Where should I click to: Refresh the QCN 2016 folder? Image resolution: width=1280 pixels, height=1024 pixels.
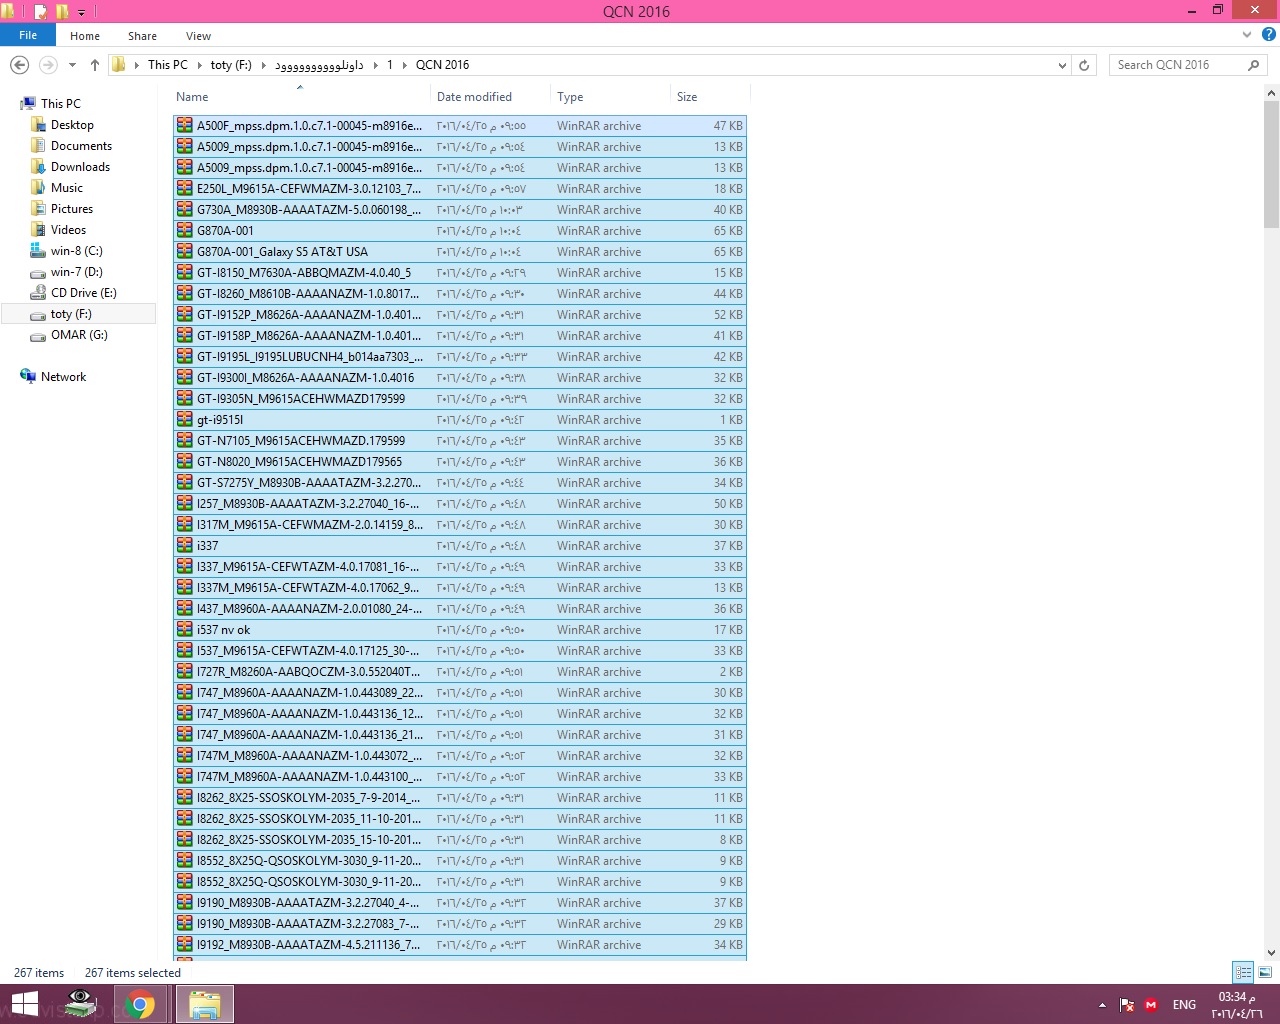point(1084,65)
